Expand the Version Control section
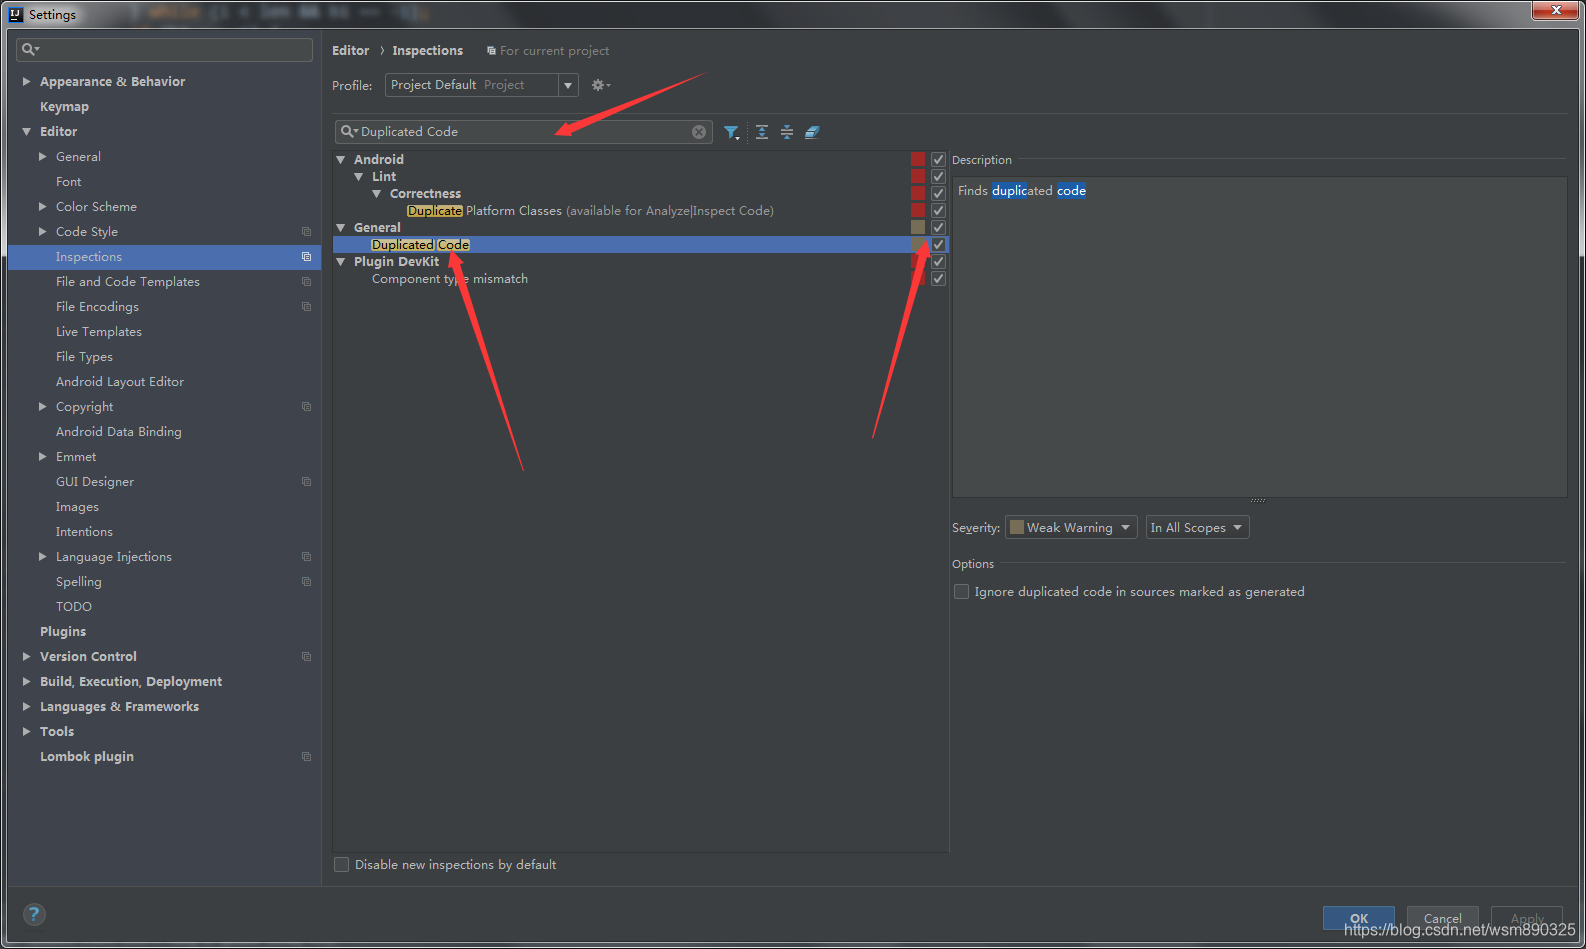1586x949 pixels. 26,657
